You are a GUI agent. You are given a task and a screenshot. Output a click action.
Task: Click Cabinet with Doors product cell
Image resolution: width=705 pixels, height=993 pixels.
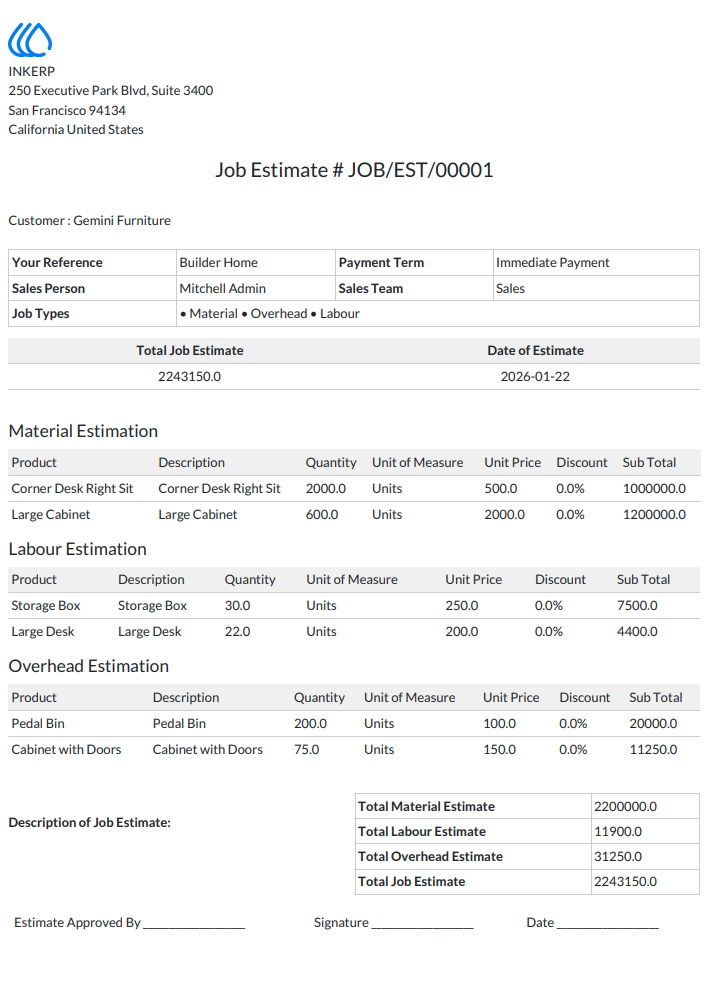66,749
